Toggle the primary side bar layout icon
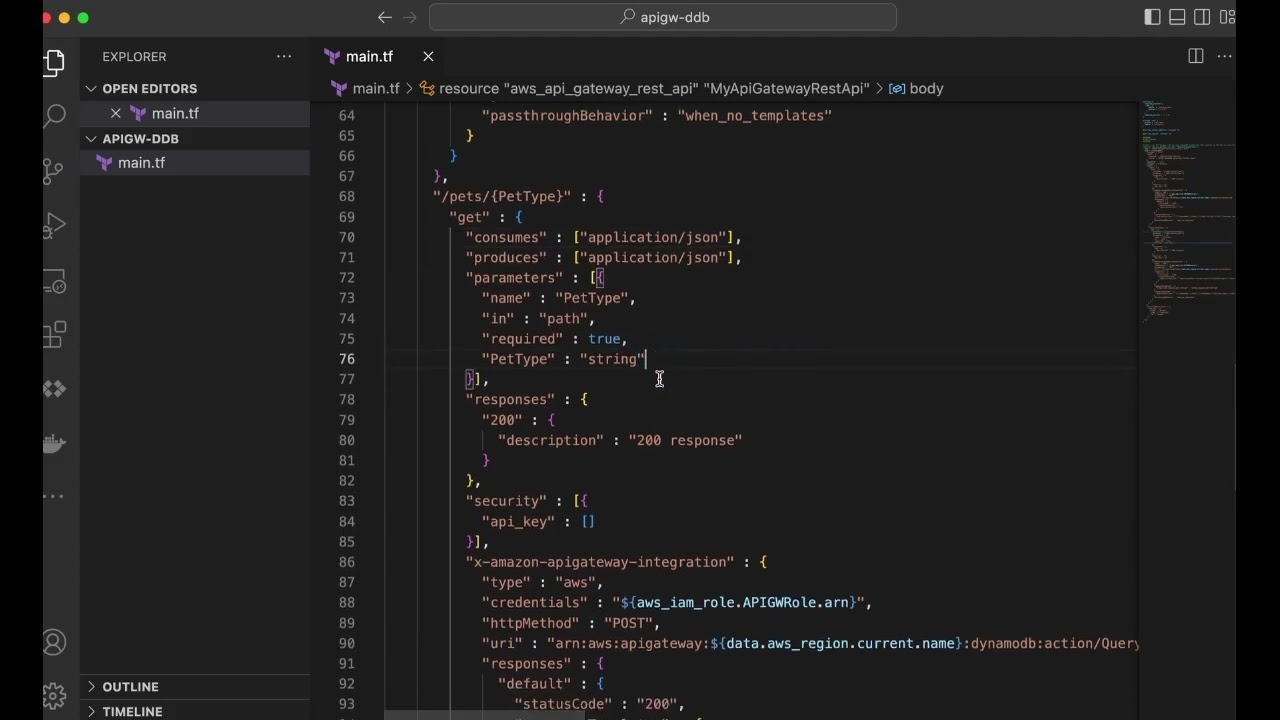The height and width of the screenshot is (720, 1280). [1152, 17]
